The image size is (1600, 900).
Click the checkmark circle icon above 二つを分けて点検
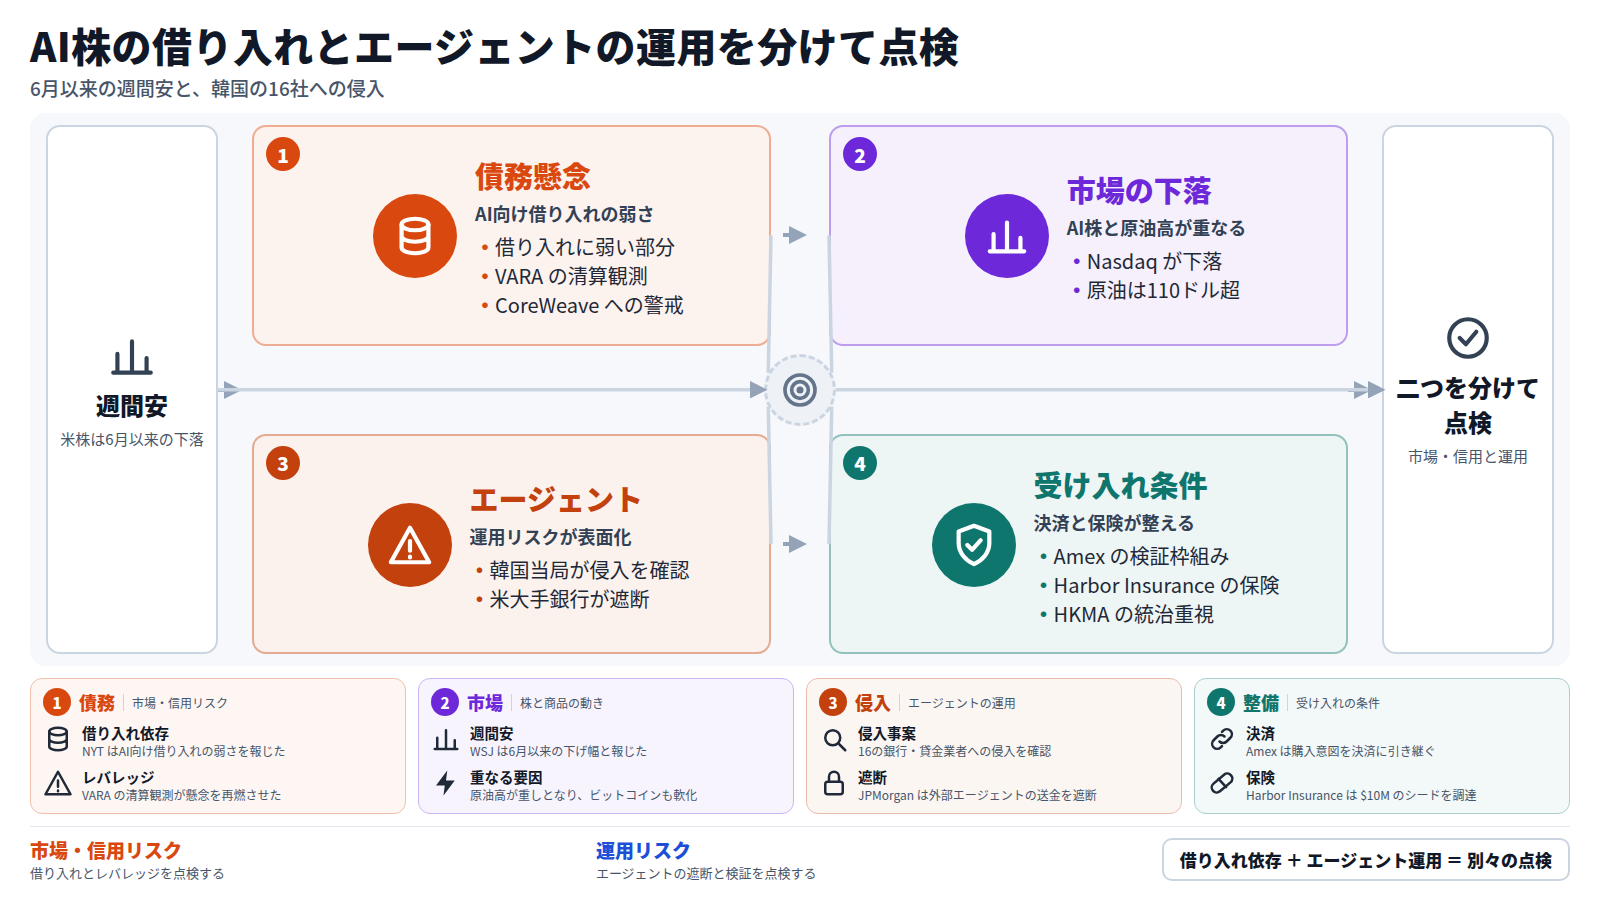click(1468, 338)
